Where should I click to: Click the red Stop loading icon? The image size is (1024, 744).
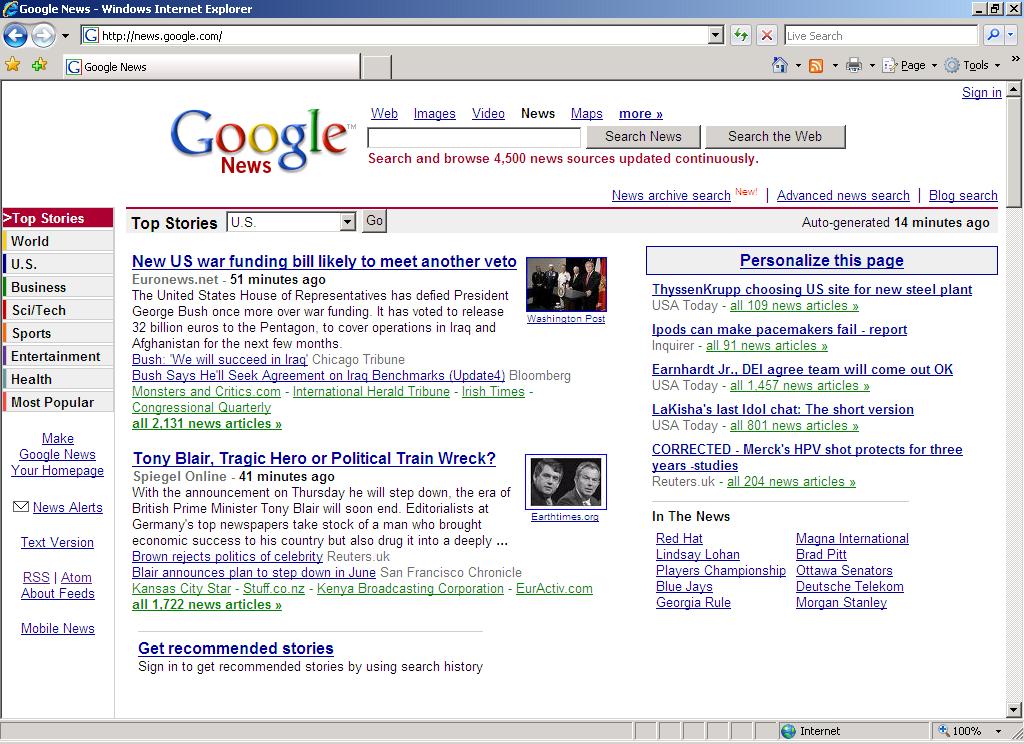point(767,35)
